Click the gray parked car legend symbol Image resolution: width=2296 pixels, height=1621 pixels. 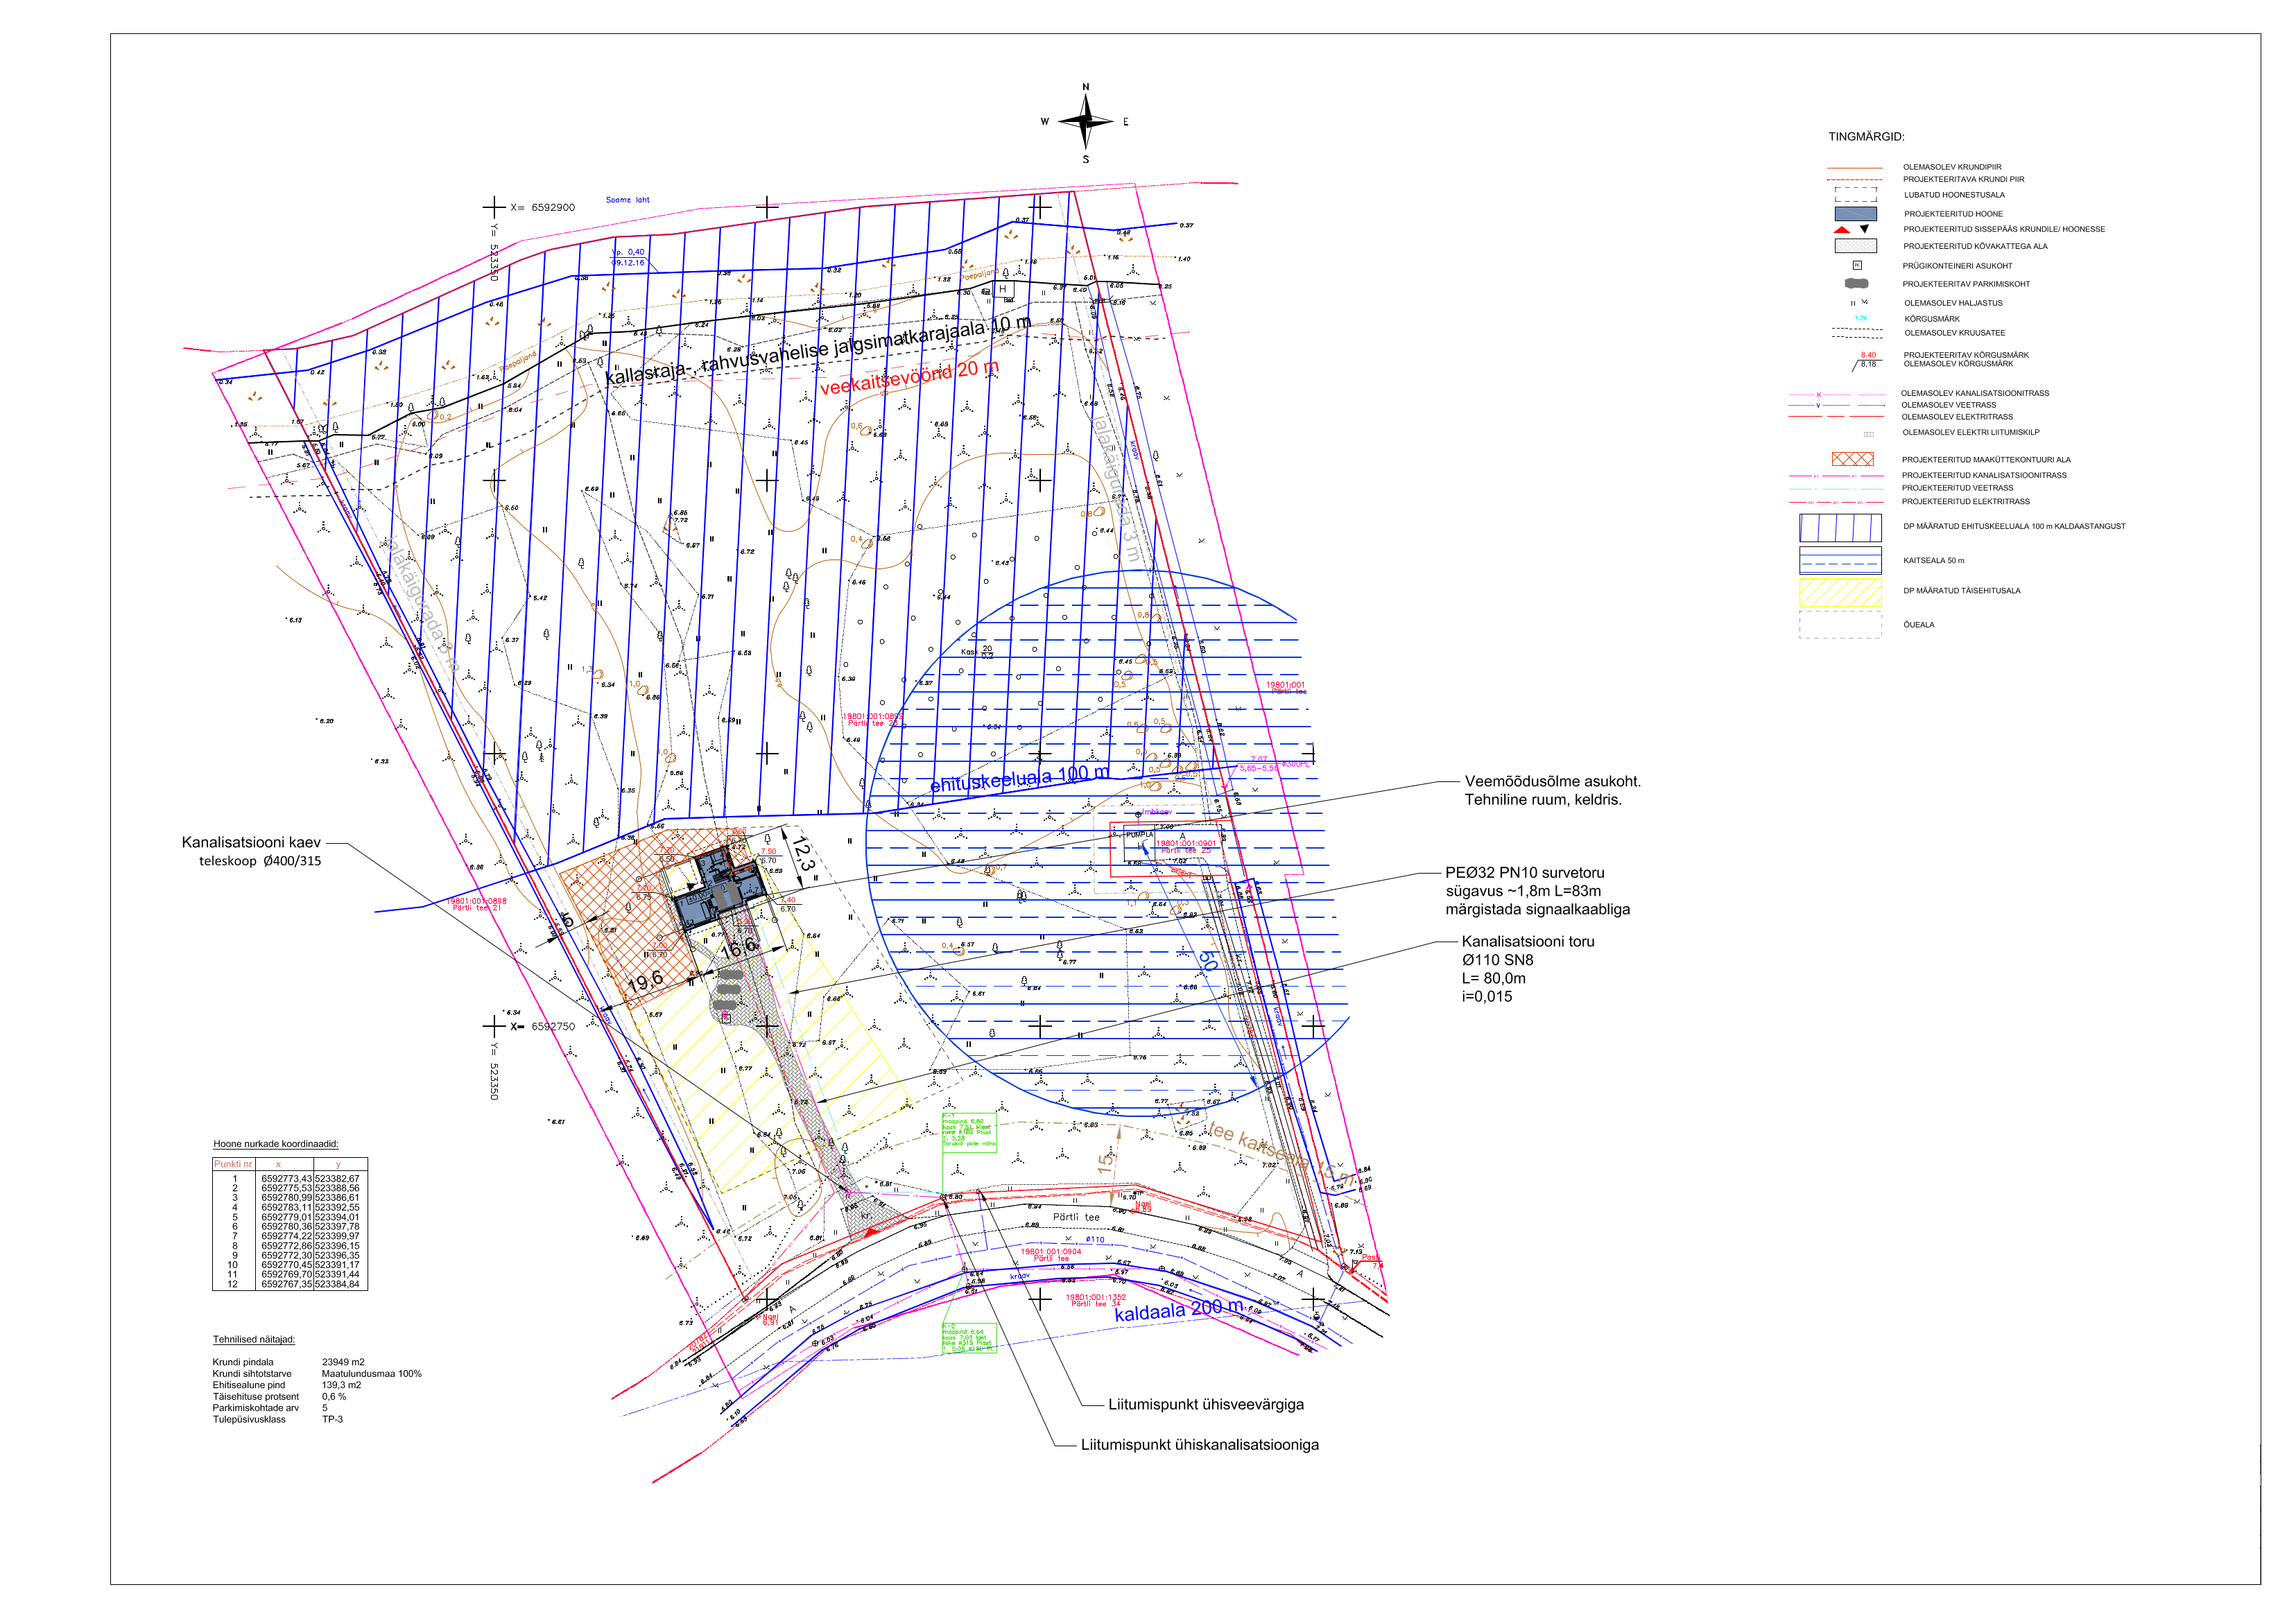click(1856, 284)
